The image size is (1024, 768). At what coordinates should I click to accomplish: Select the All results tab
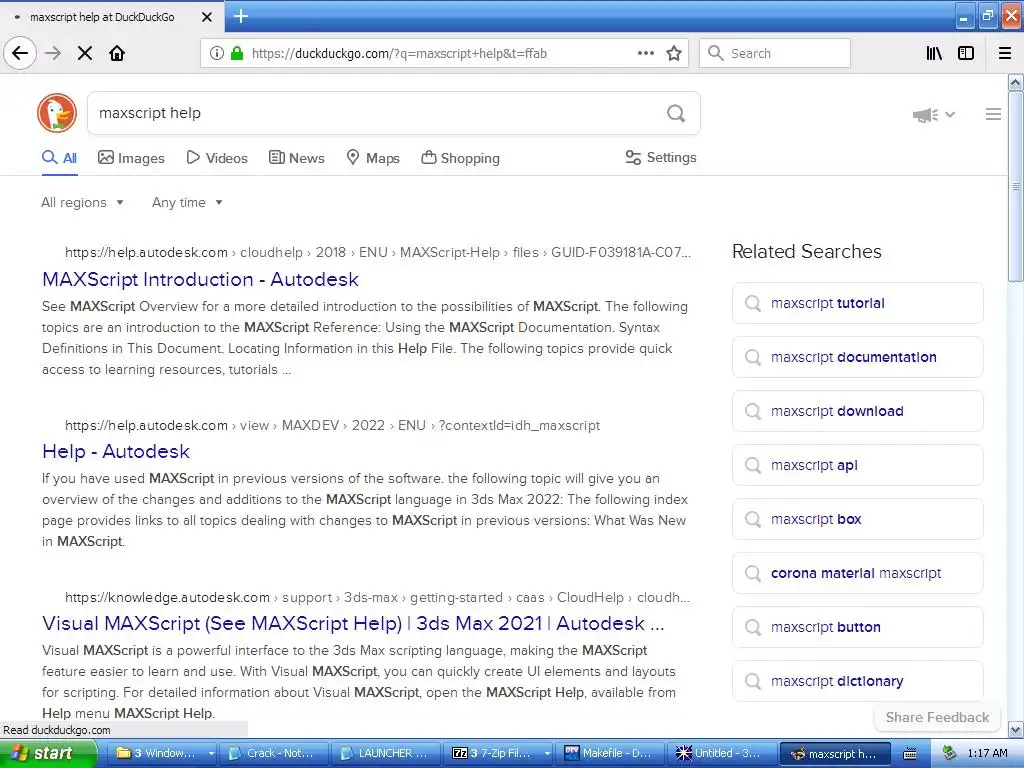pos(59,158)
